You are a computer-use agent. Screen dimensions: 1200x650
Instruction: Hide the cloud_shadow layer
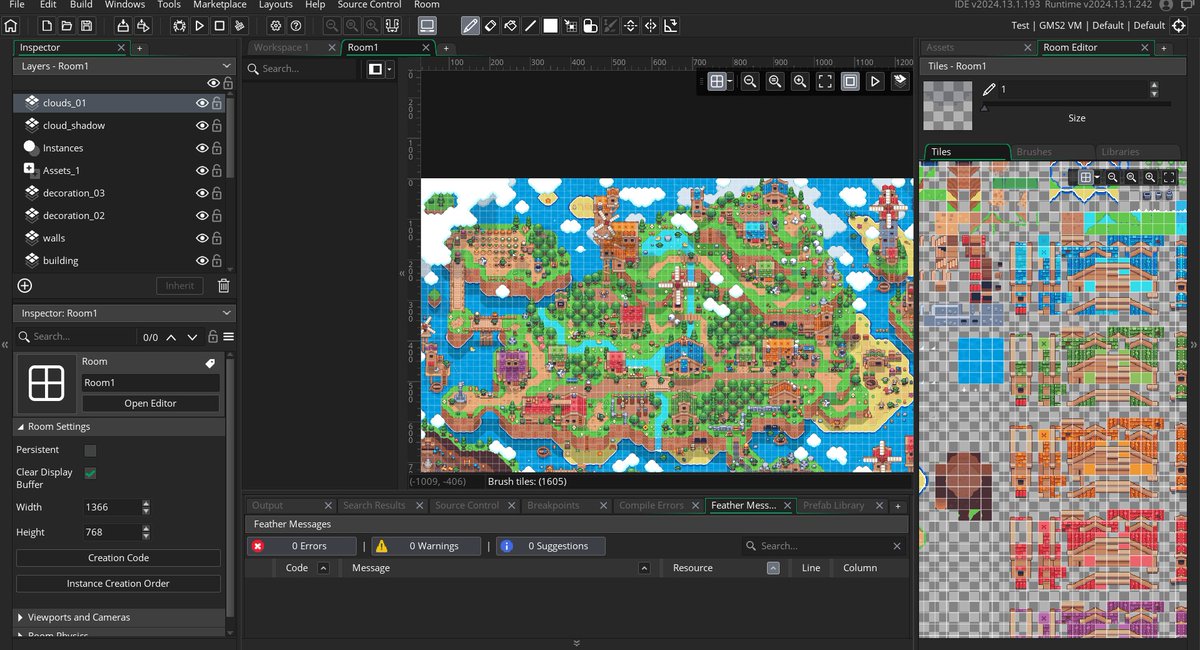click(202, 125)
